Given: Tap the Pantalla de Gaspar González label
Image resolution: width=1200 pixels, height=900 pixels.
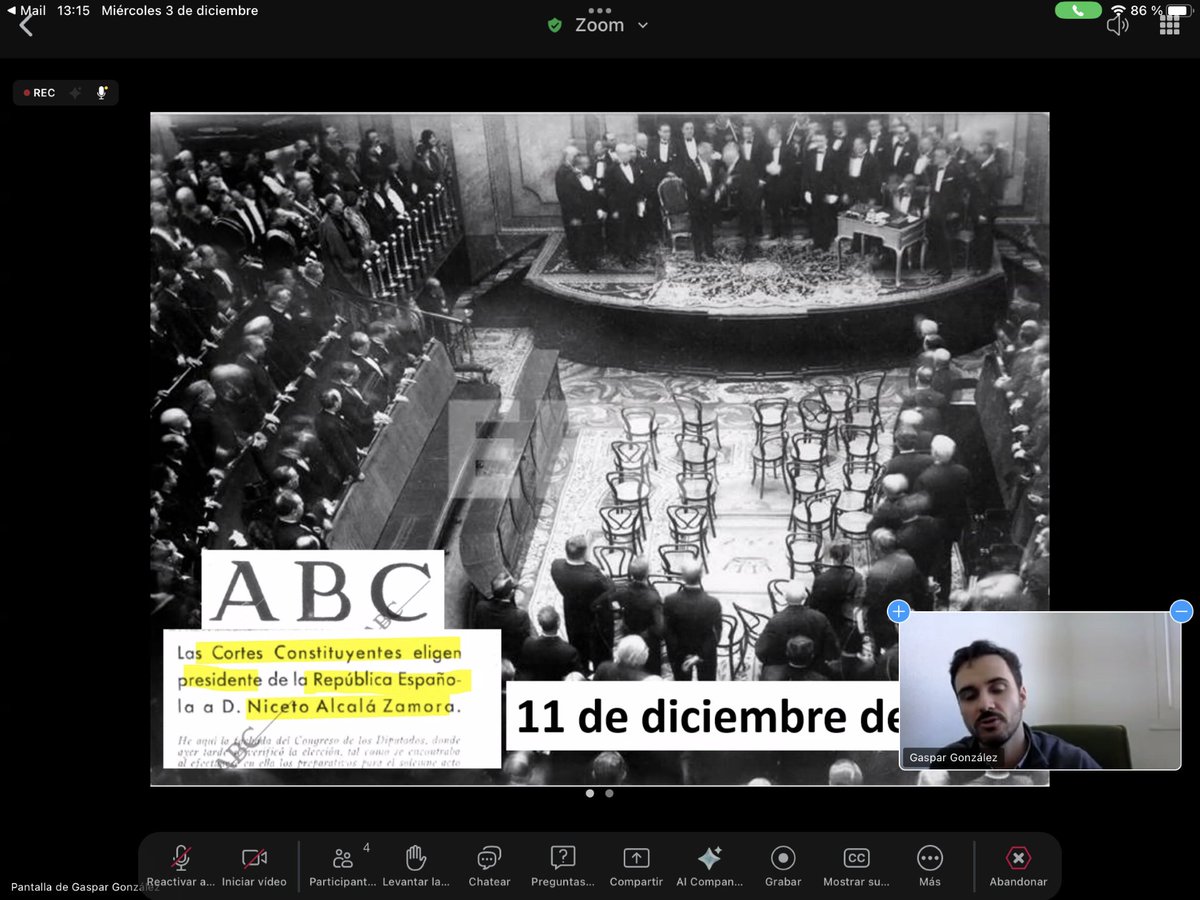Looking at the screenshot, I should click(x=85, y=887).
